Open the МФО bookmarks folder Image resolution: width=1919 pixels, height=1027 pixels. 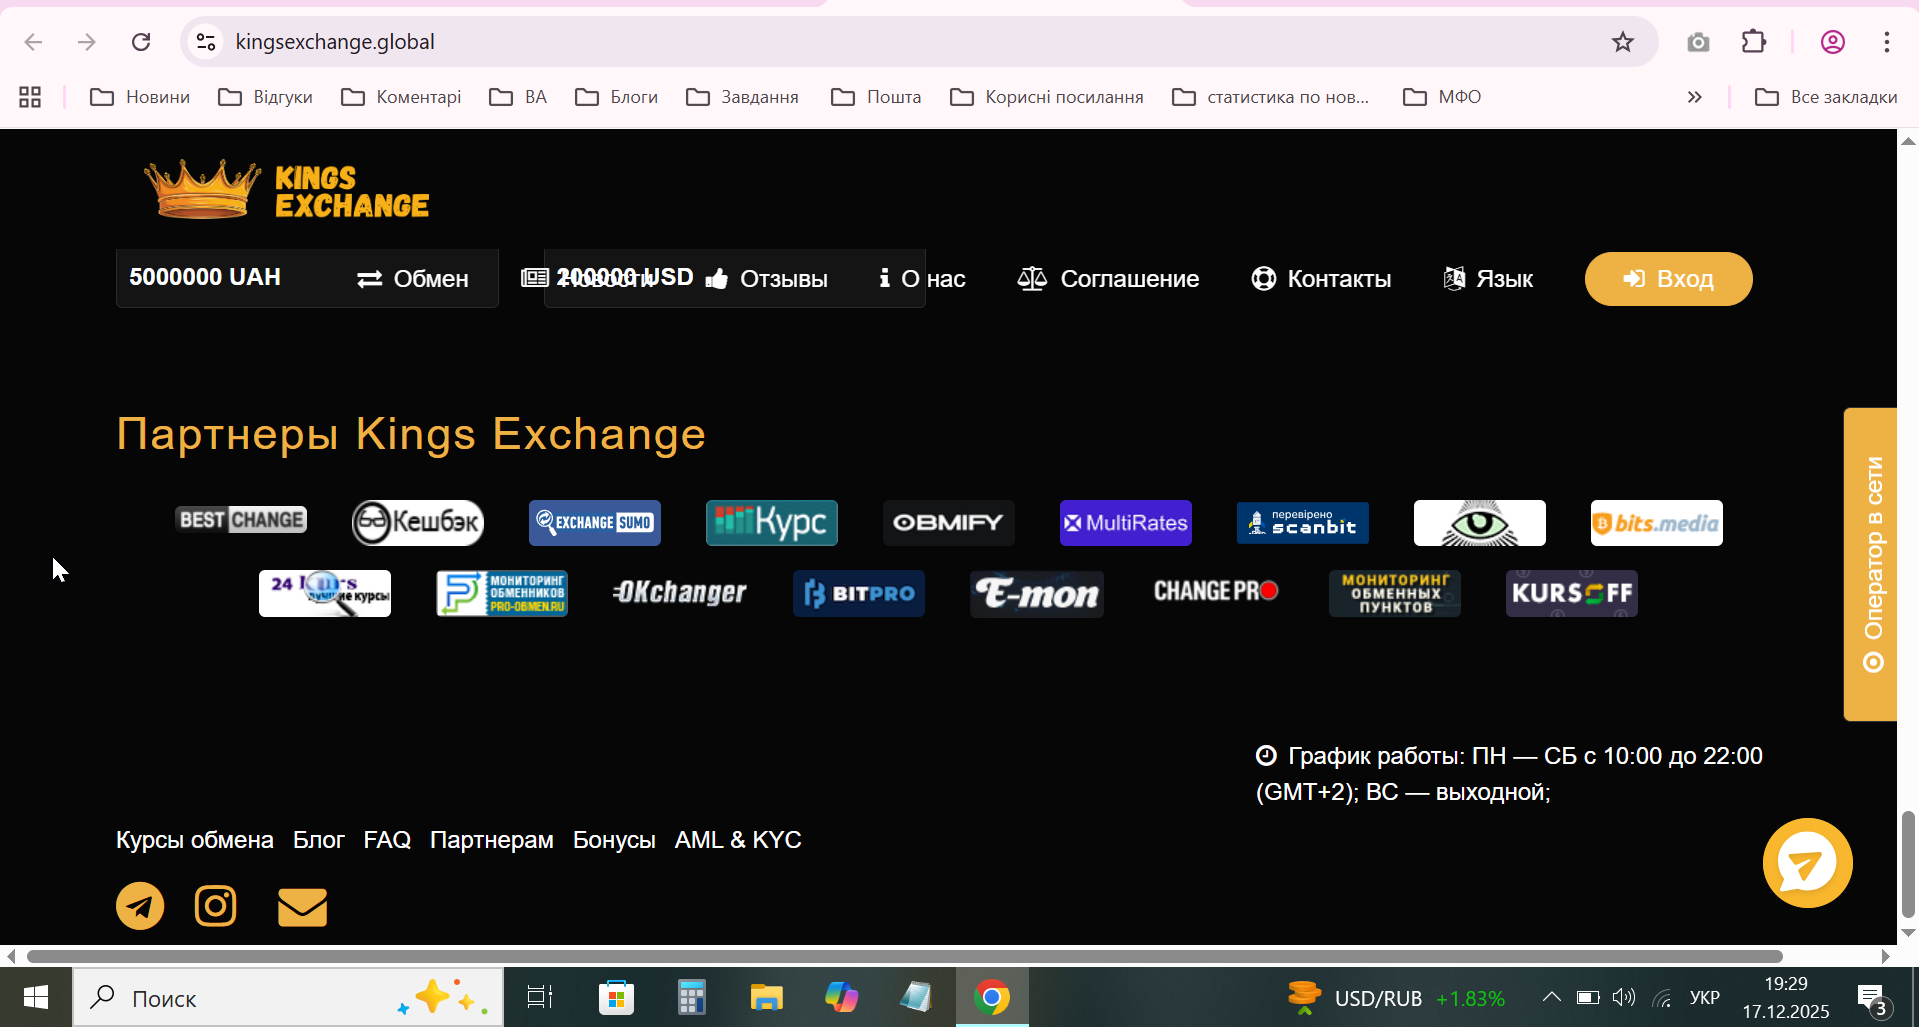coord(1442,97)
